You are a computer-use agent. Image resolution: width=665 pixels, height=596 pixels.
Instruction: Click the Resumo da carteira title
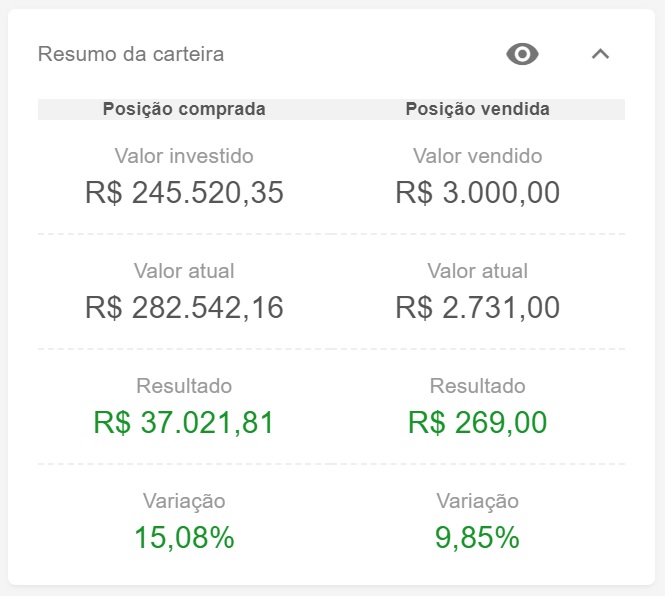(x=131, y=54)
